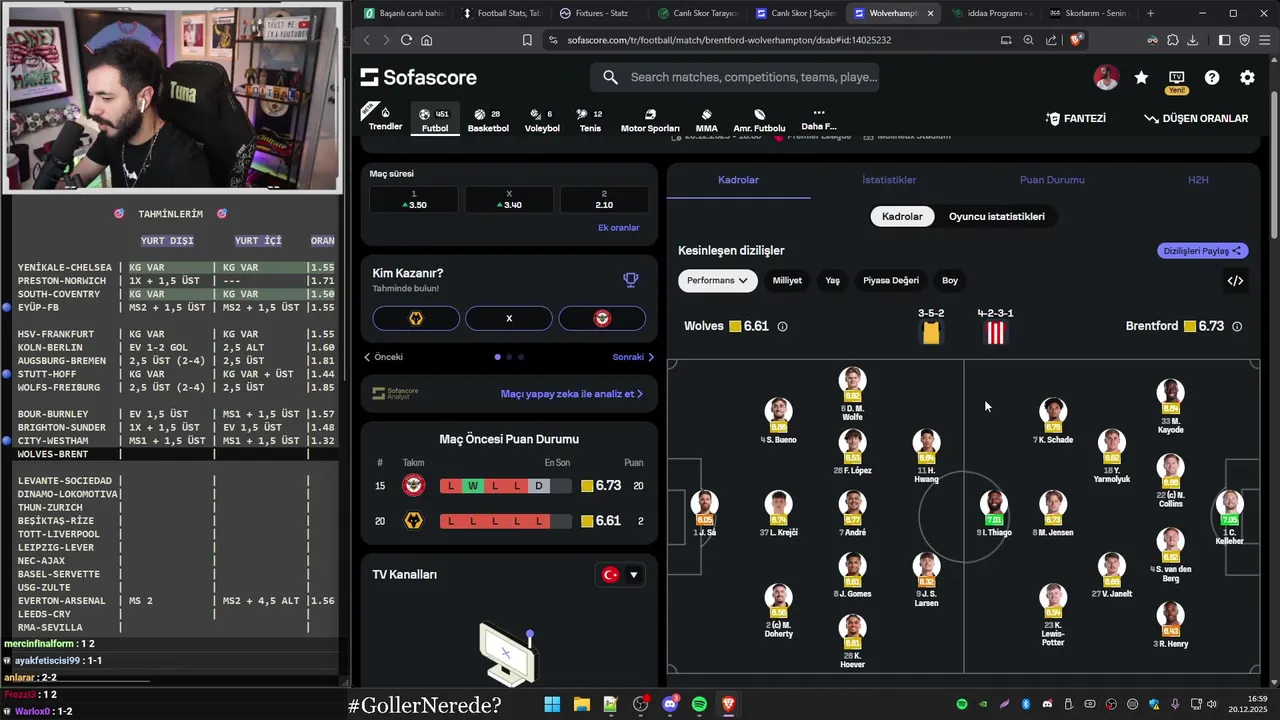Open Spotify from taskbar
Viewport: 1280px width, 720px height.
[699, 704]
